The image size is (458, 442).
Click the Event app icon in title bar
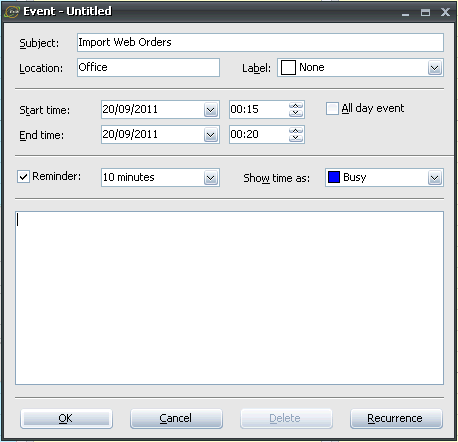12,12
